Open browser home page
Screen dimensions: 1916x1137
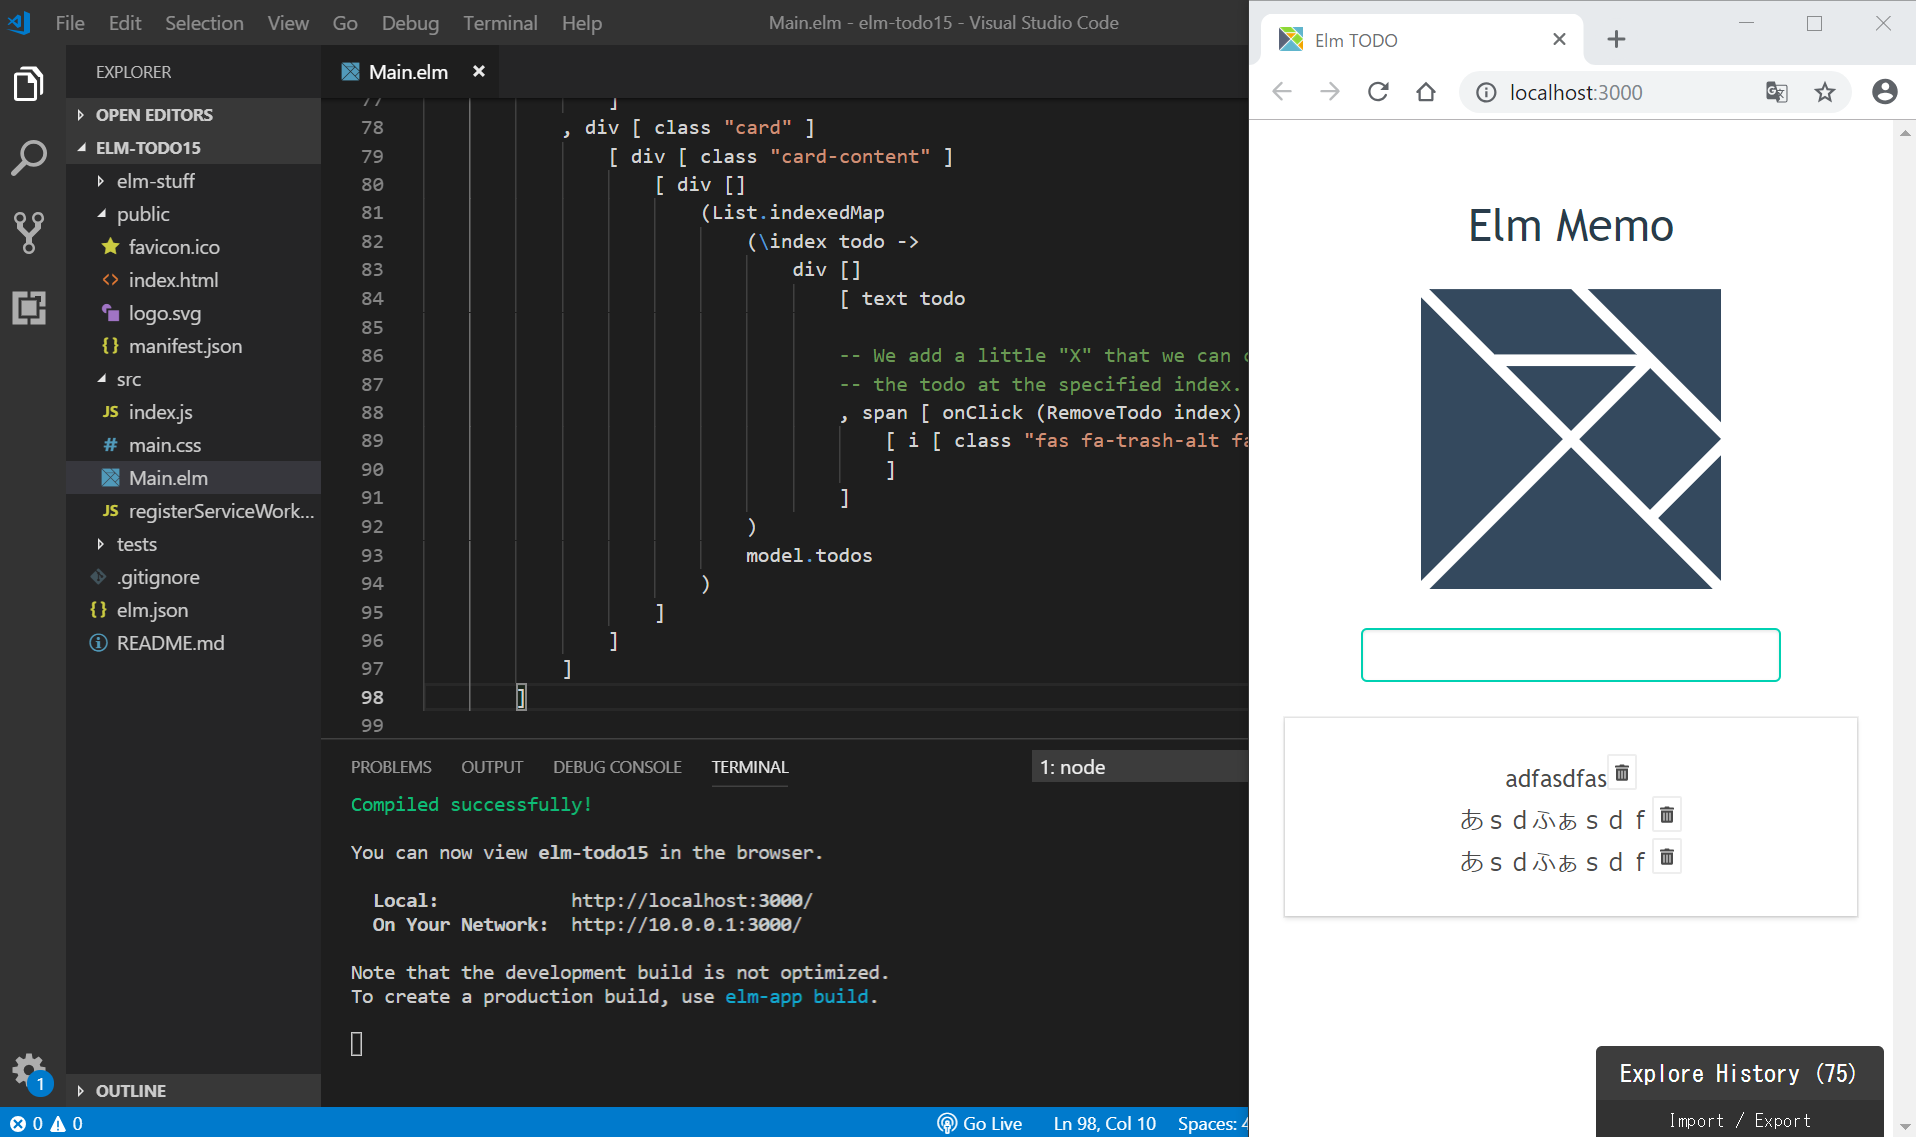[1426, 92]
